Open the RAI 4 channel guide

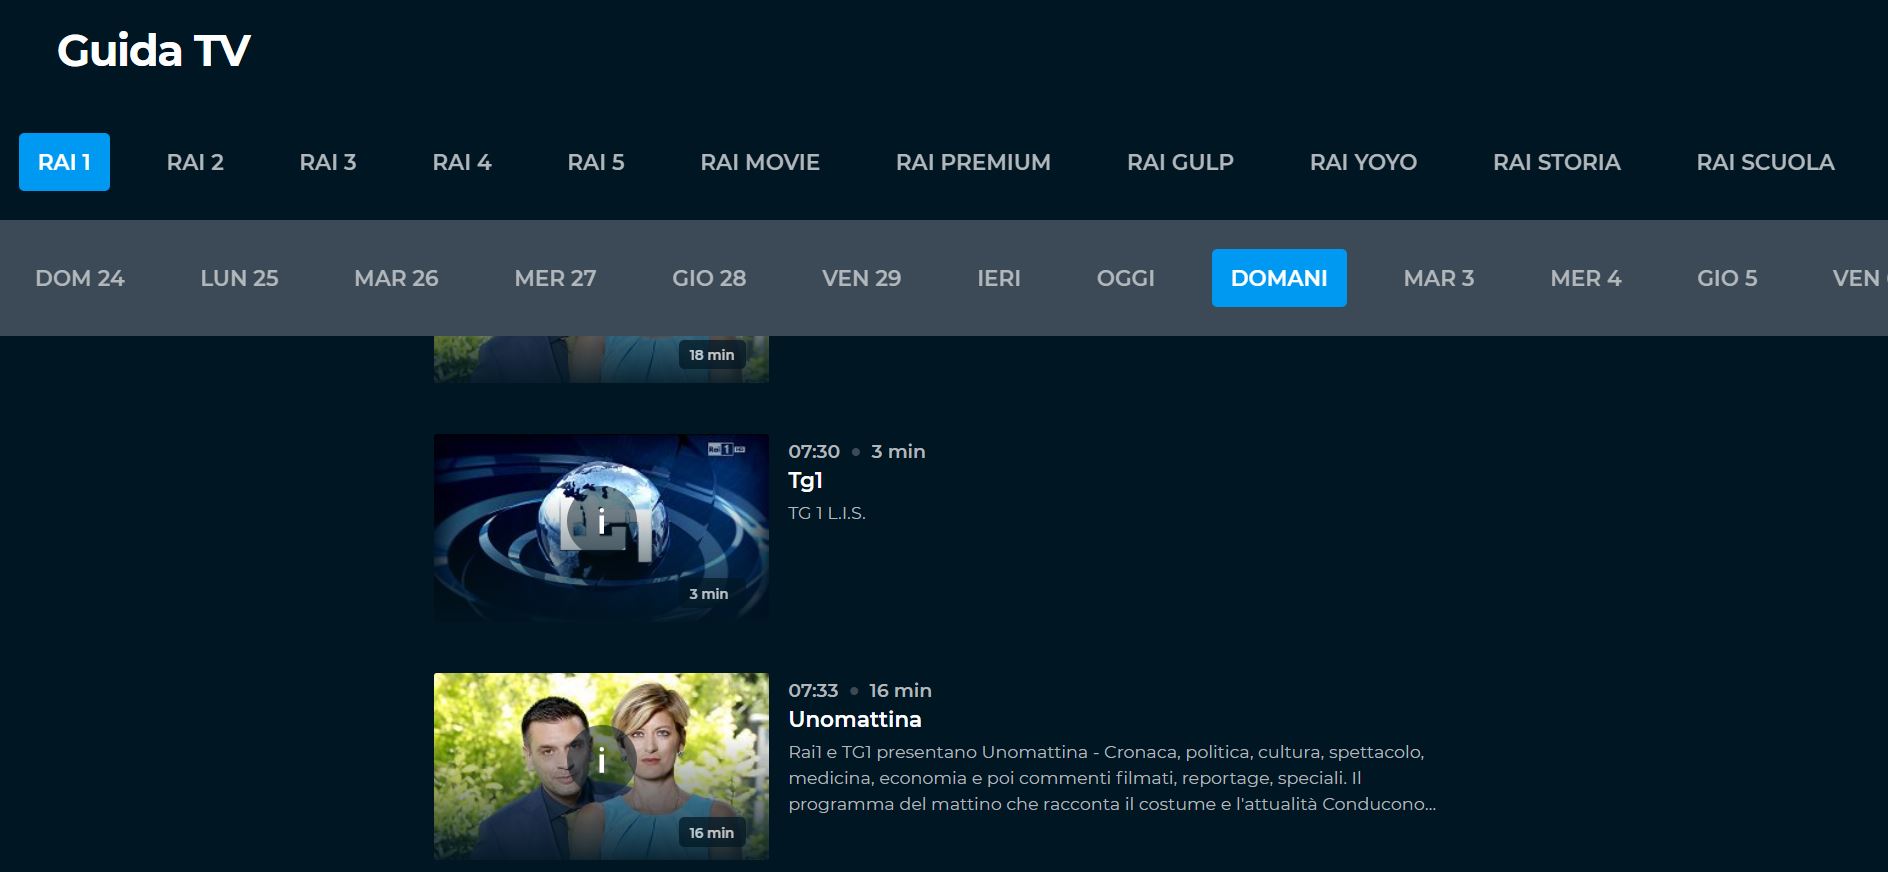pyautogui.click(x=462, y=162)
